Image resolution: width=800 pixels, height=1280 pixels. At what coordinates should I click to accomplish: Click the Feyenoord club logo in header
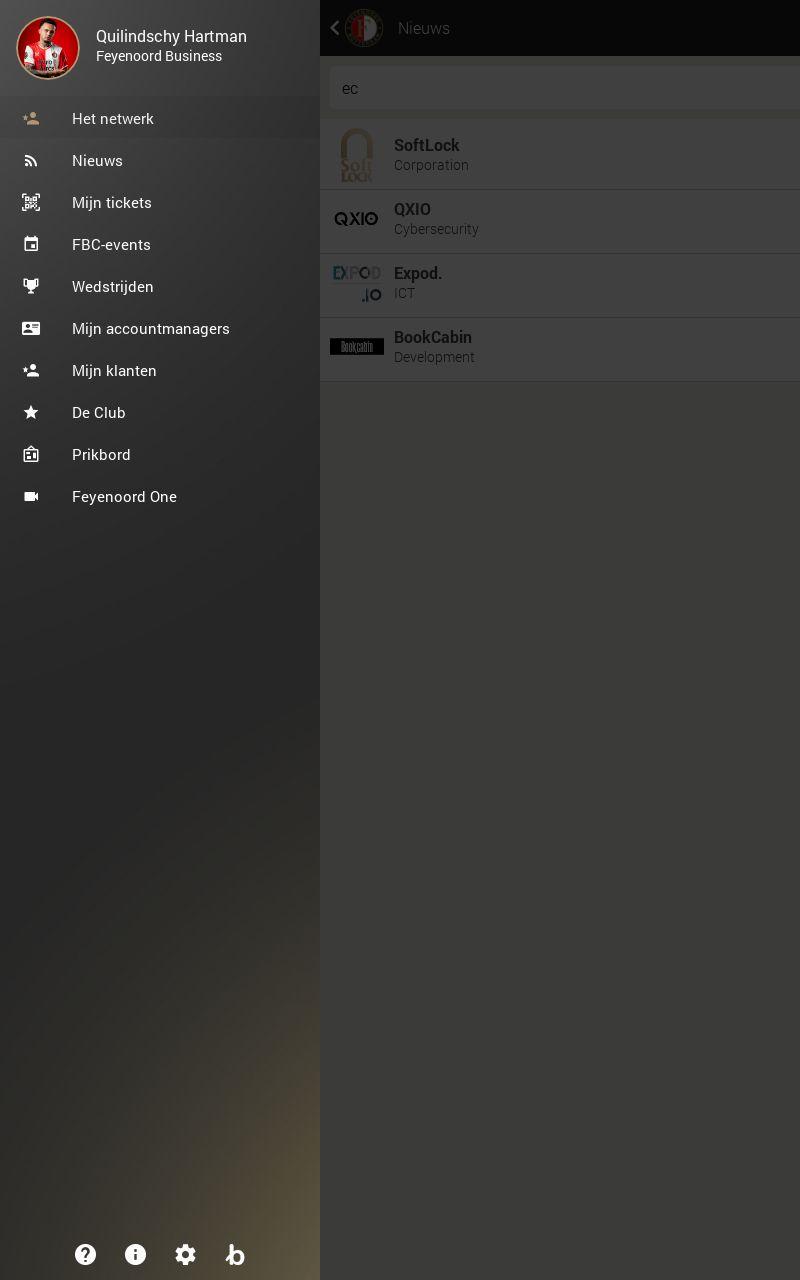pos(364,28)
